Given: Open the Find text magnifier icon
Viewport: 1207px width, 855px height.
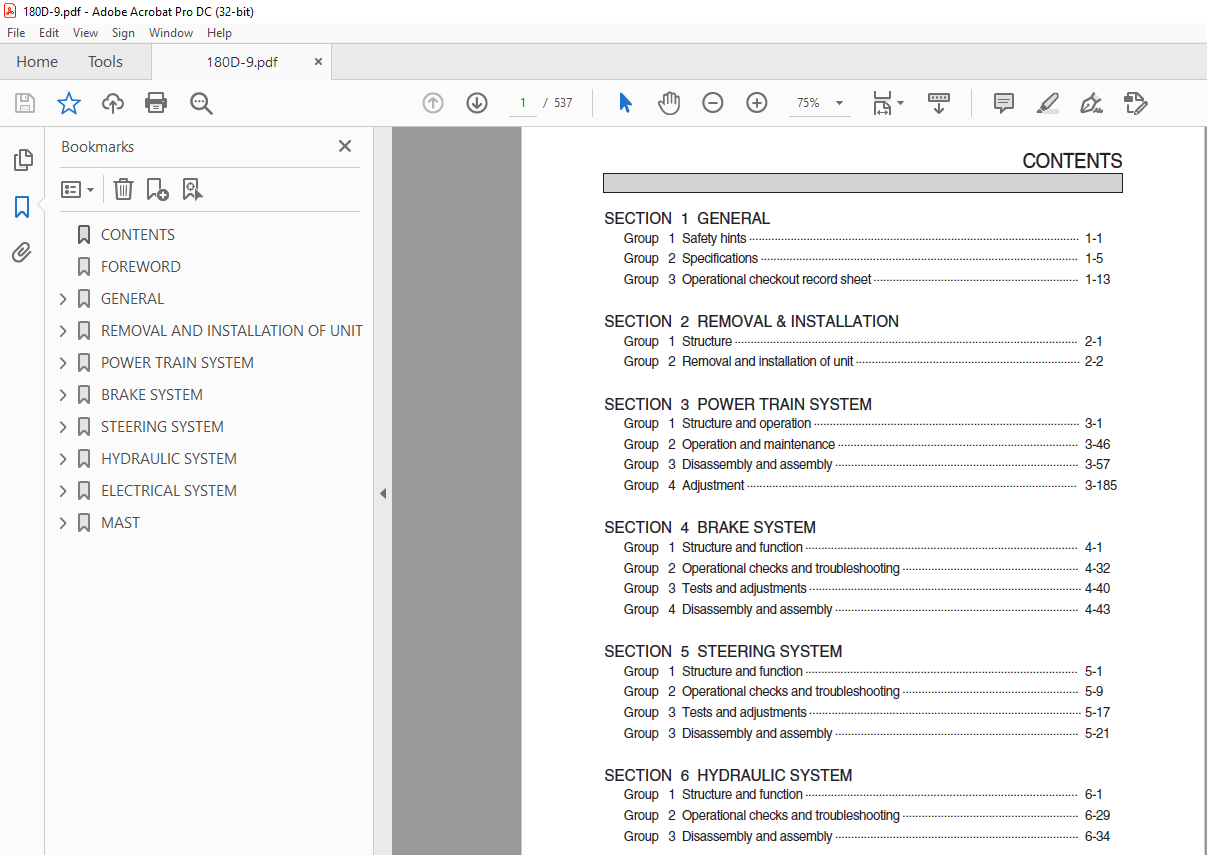Looking at the screenshot, I should point(201,103).
